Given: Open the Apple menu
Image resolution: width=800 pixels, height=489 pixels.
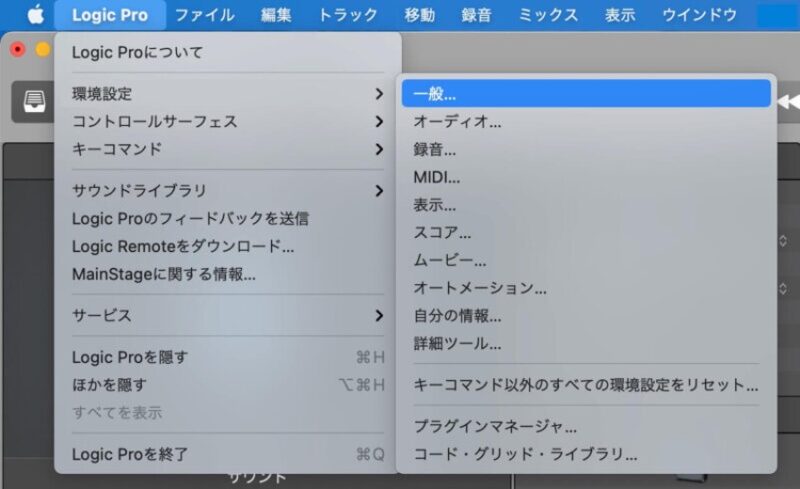Looking at the screenshot, I should tap(35, 15).
